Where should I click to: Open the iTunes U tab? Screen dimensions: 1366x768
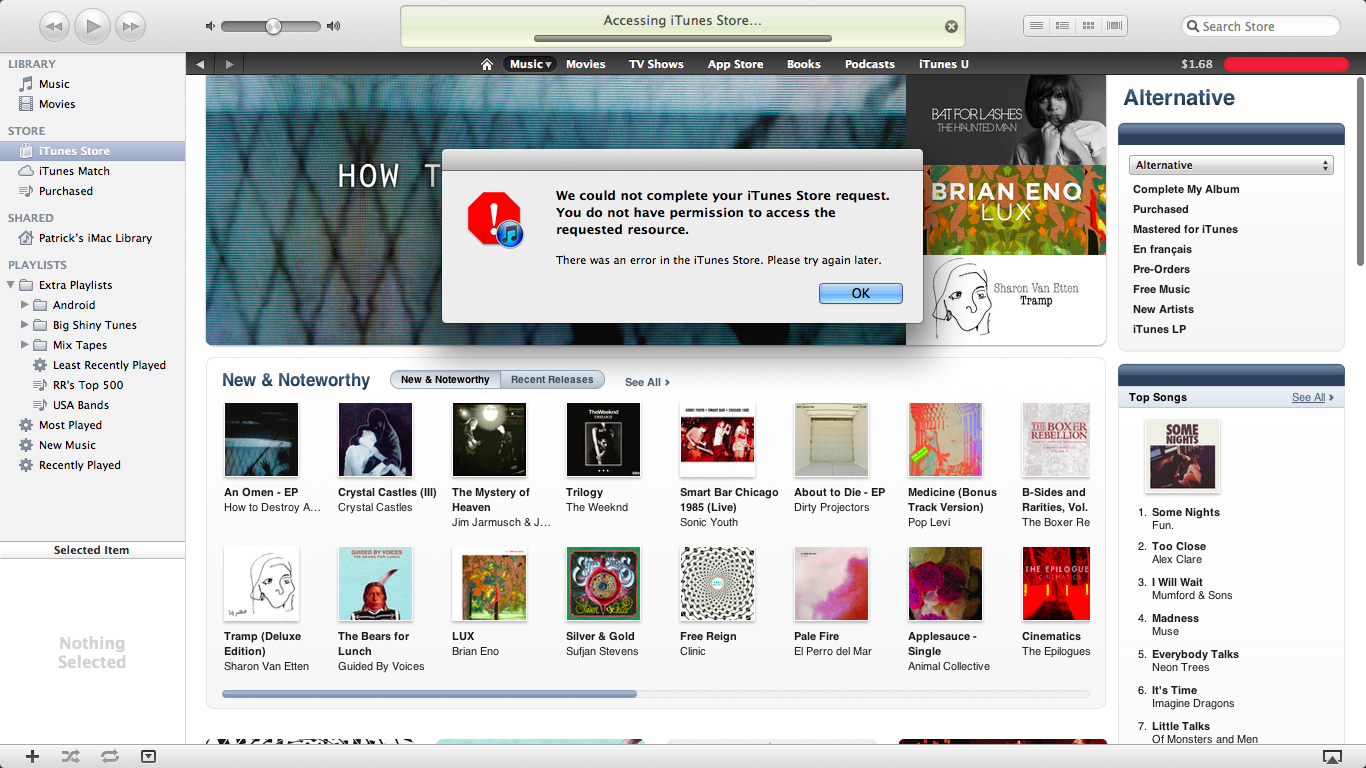point(944,64)
